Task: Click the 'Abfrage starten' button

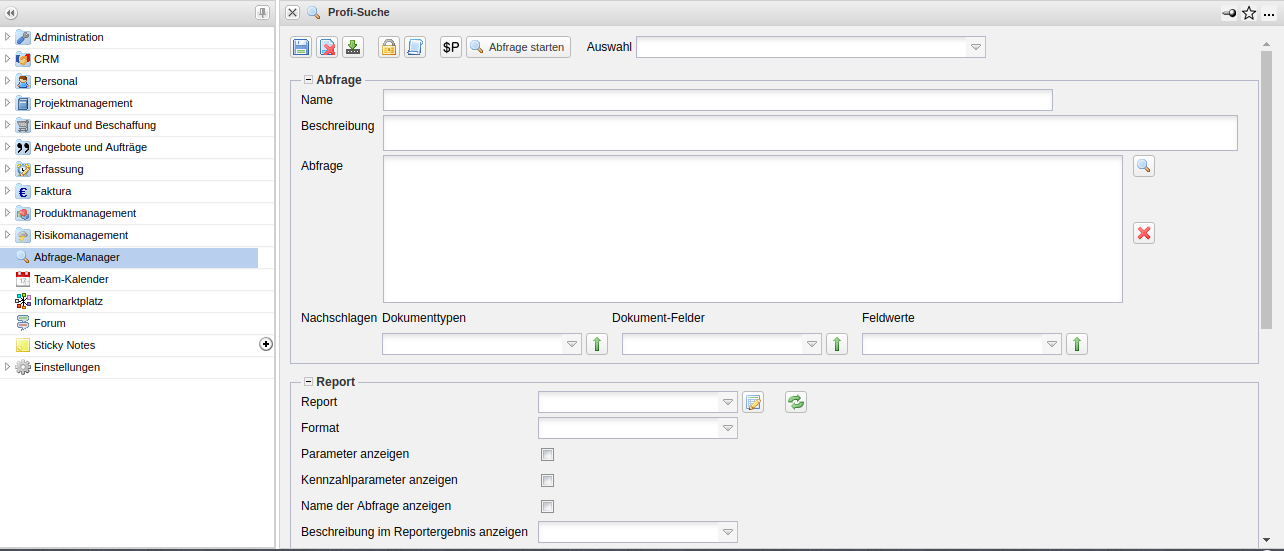Action: (518, 47)
